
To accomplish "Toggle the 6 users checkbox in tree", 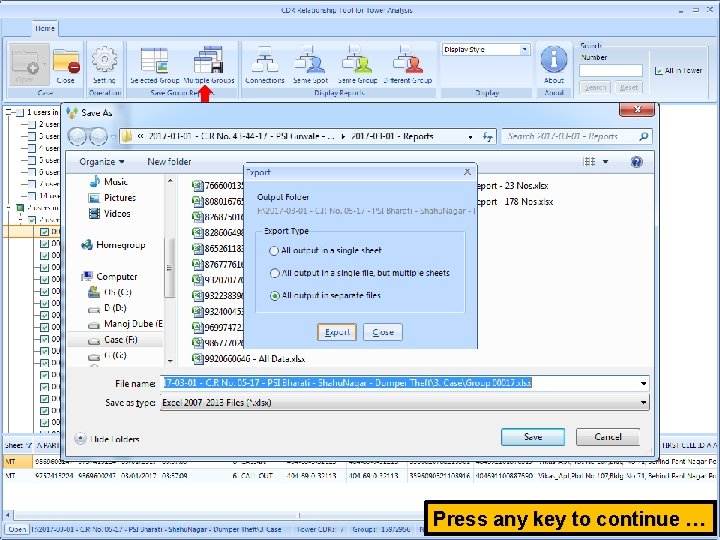I will (x=32, y=172).
